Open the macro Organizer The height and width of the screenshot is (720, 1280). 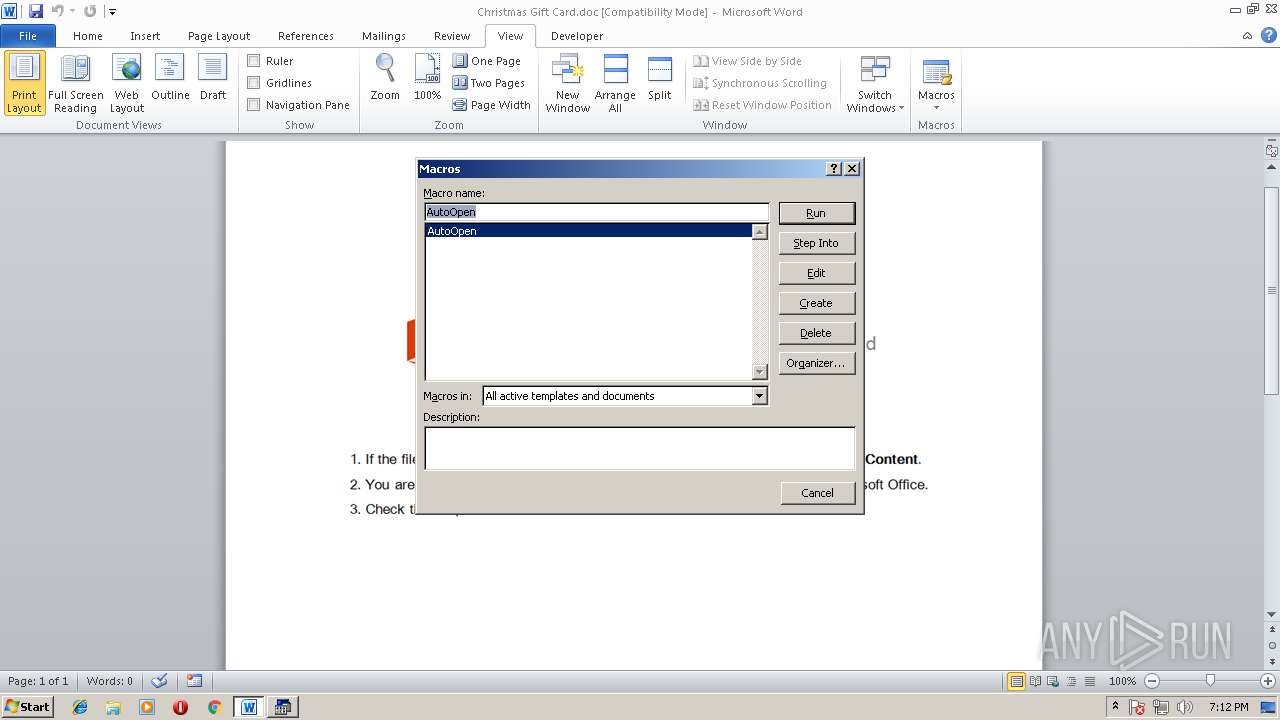click(816, 363)
